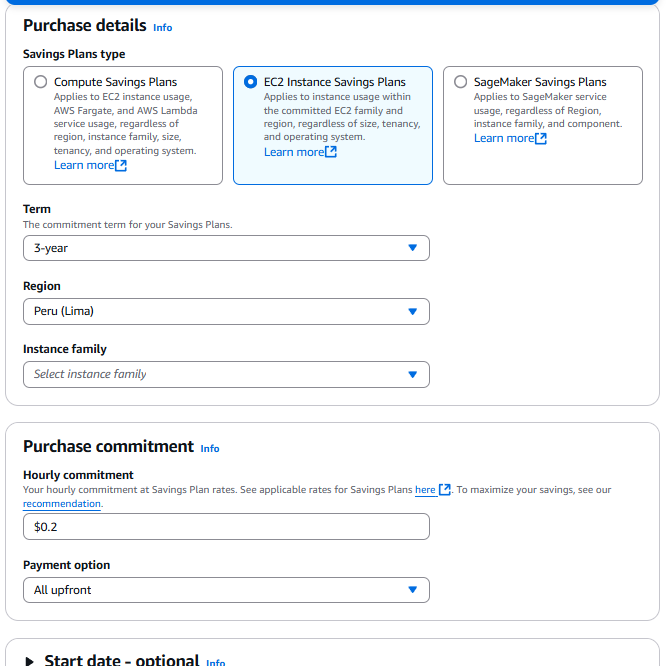Expand the Start date - optional section
The height and width of the screenshot is (666, 668).
(x=30, y=661)
